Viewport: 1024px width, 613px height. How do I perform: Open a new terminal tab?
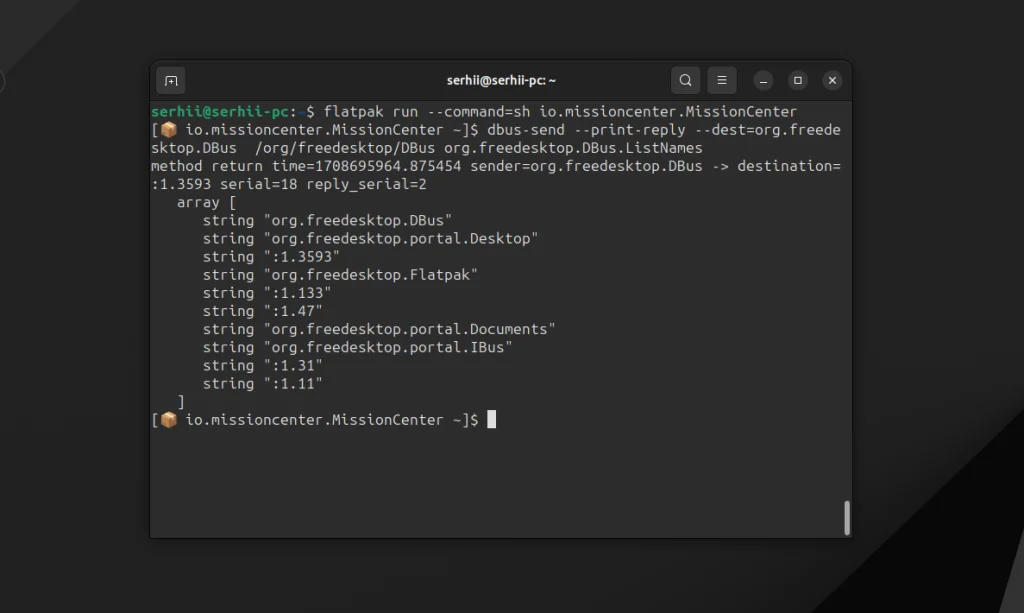pyautogui.click(x=171, y=81)
